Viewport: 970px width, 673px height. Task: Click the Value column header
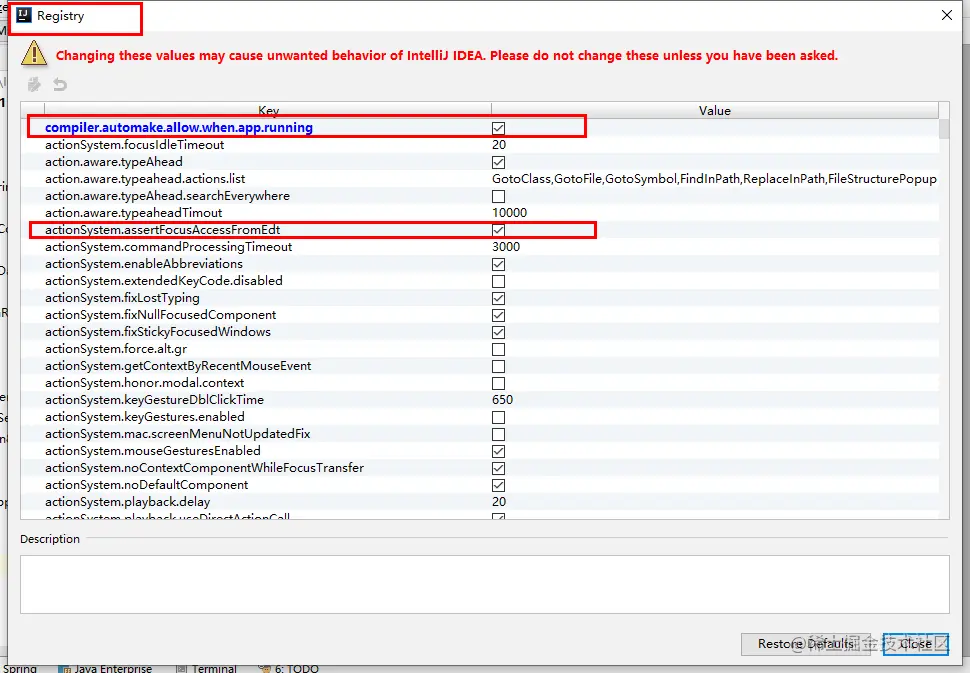pyautogui.click(x=715, y=110)
